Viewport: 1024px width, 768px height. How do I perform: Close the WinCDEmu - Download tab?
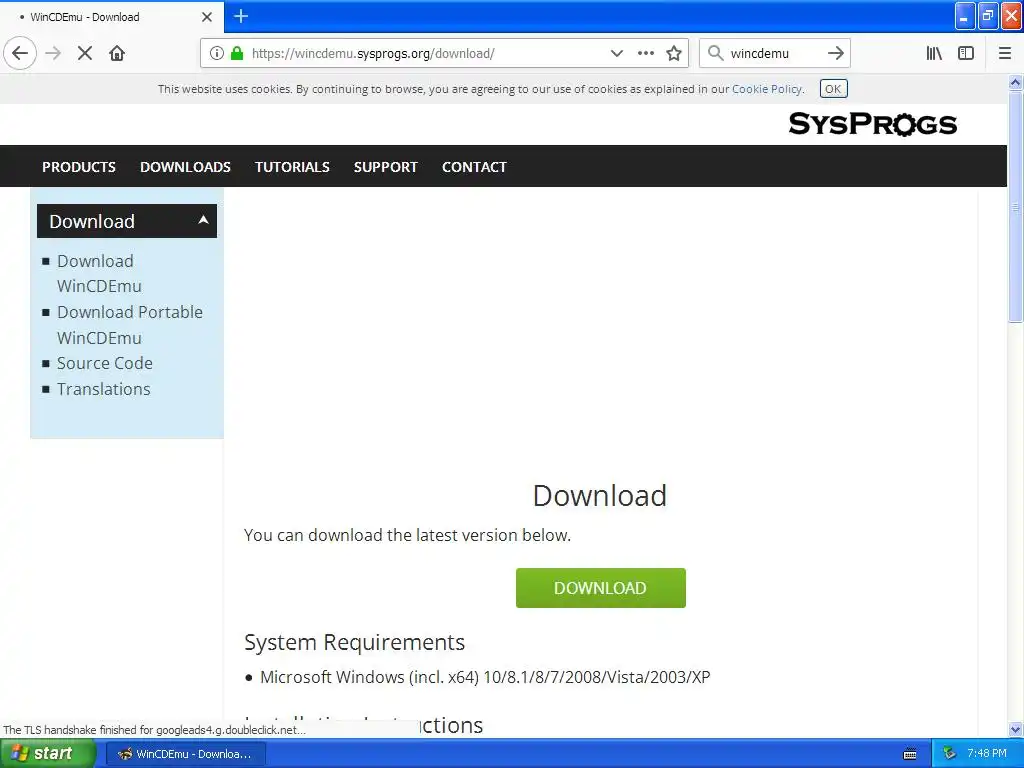(x=207, y=17)
